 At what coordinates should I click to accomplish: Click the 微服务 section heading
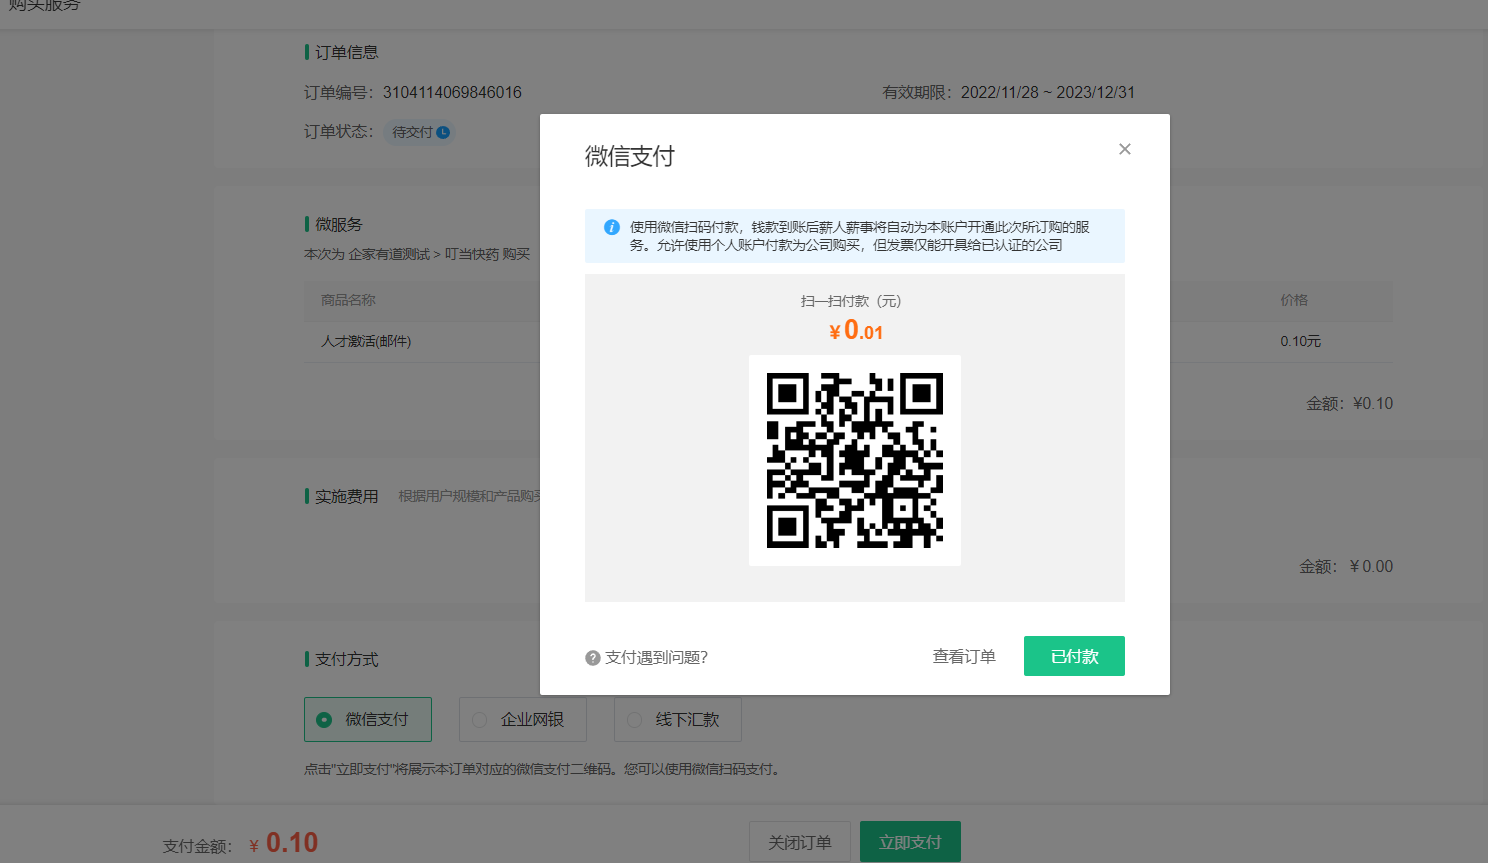338,224
